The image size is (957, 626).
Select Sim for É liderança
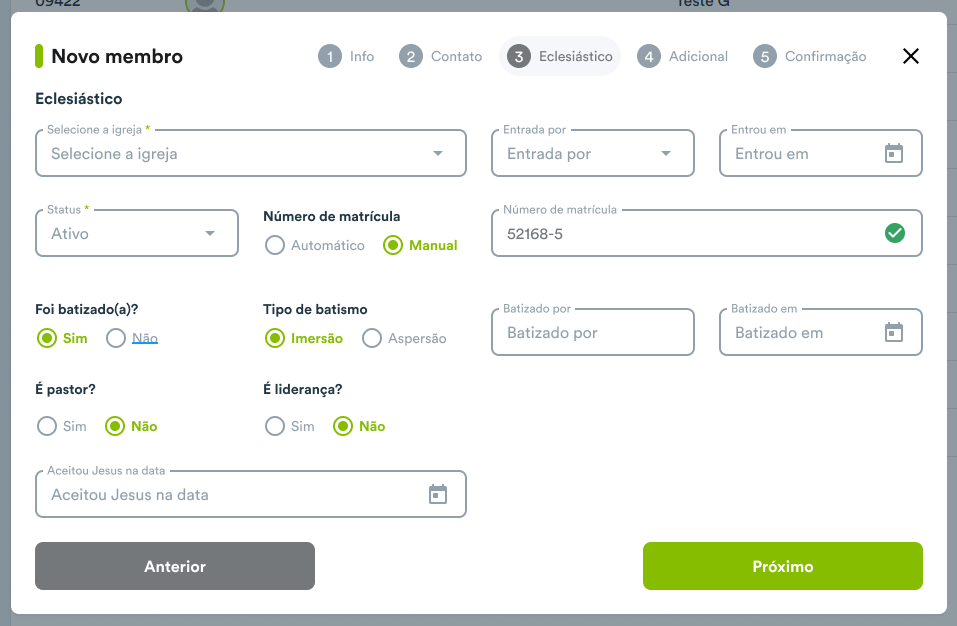pos(275,426)
